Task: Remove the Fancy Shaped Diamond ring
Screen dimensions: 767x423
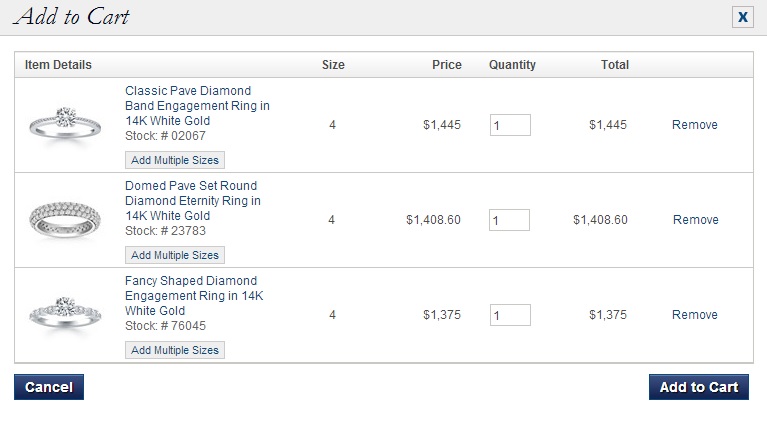Action: tap(695, 314)
